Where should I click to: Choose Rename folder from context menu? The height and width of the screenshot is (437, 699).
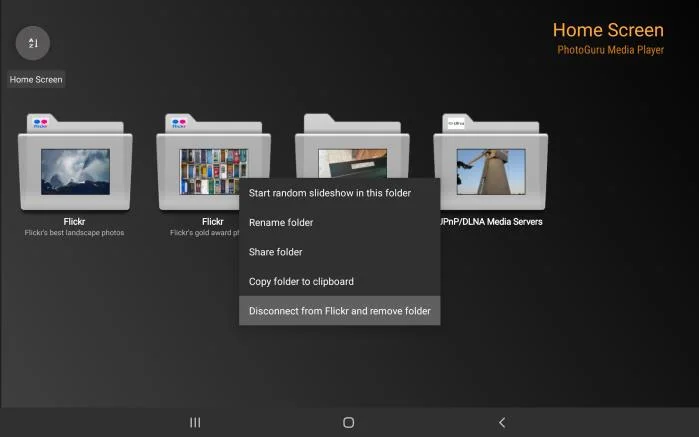coord(340,223)
